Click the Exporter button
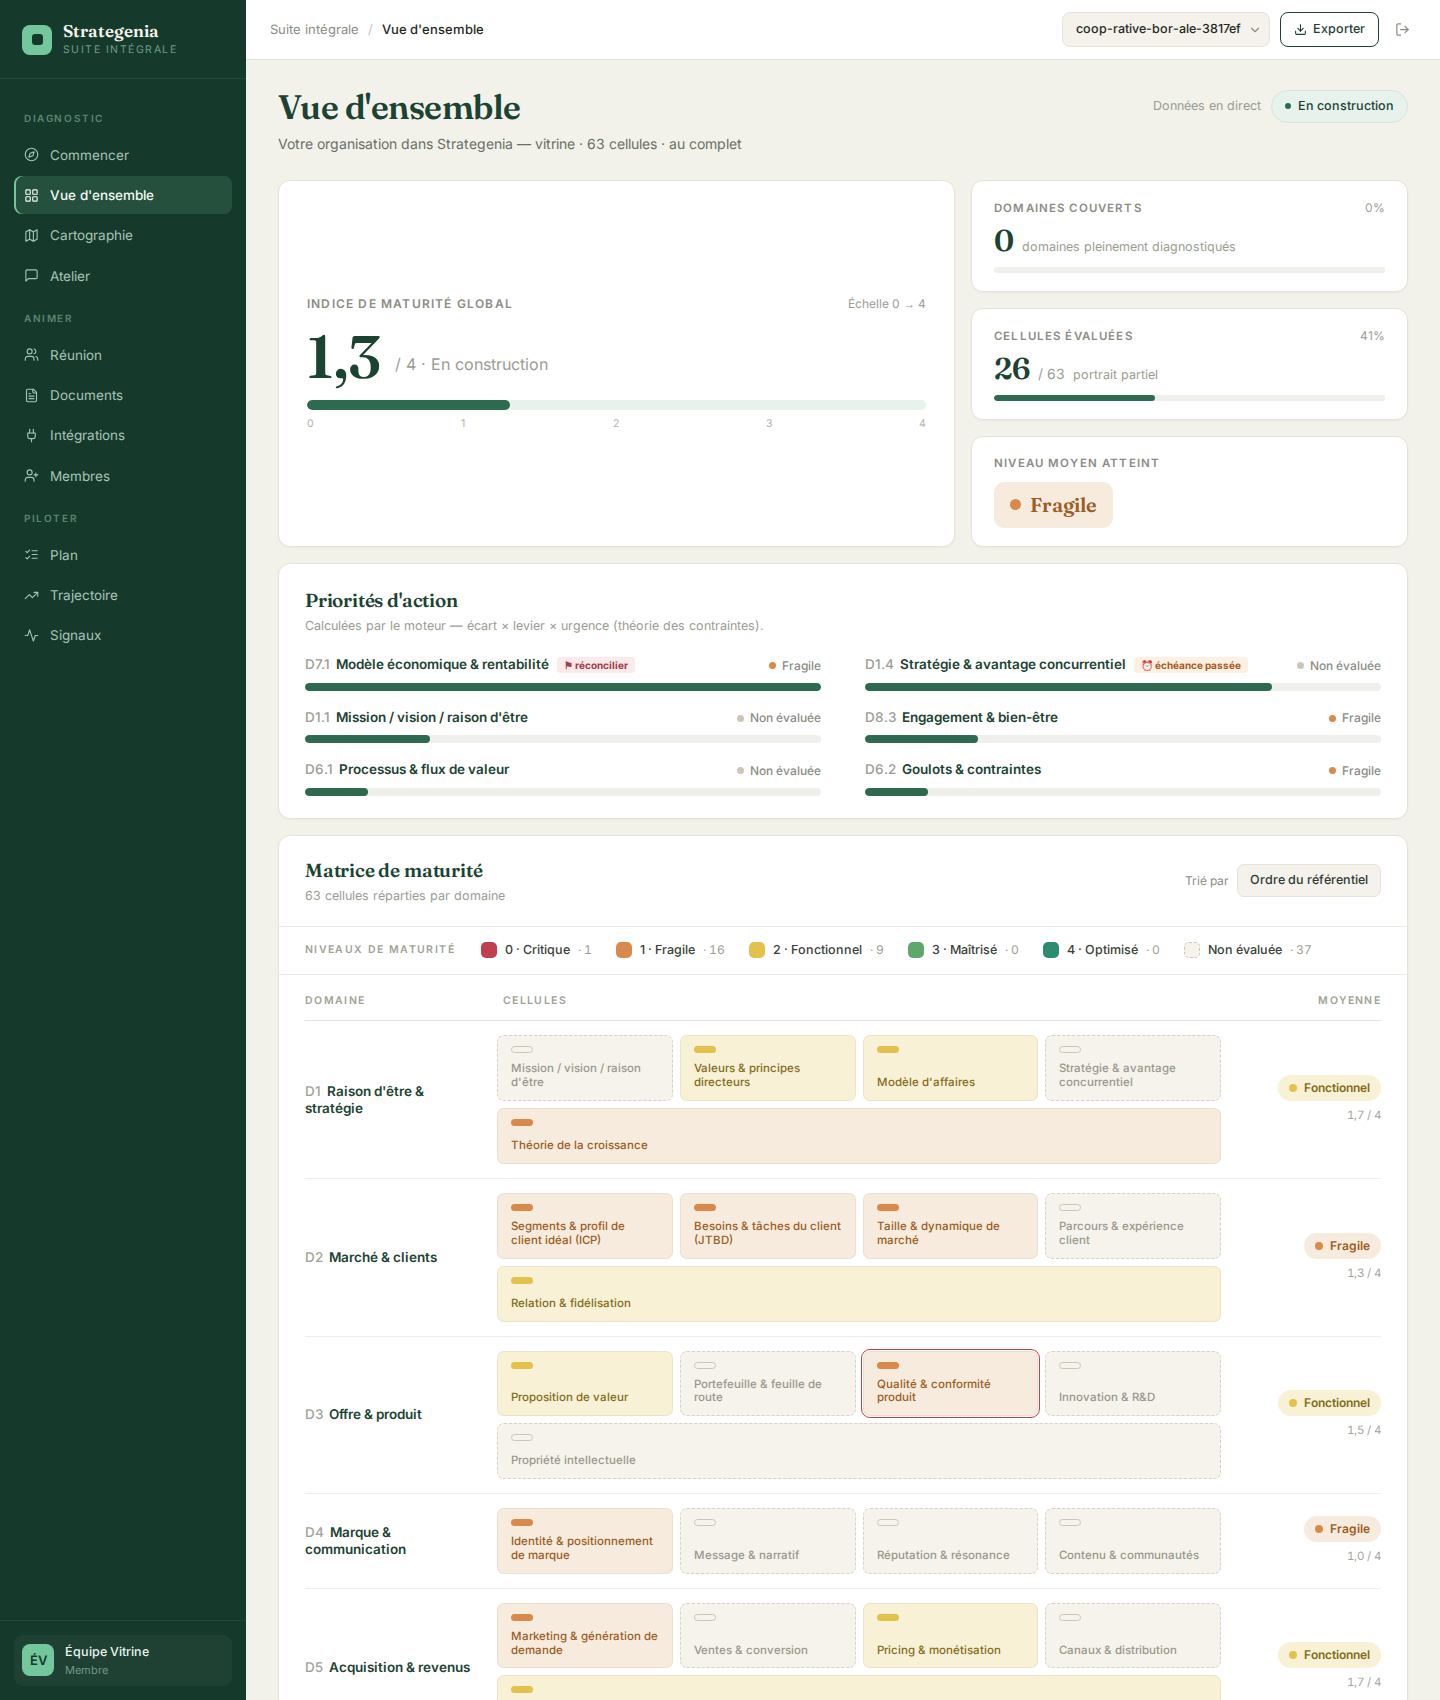This screenshot has height=1700, width=1440. 1329,29
